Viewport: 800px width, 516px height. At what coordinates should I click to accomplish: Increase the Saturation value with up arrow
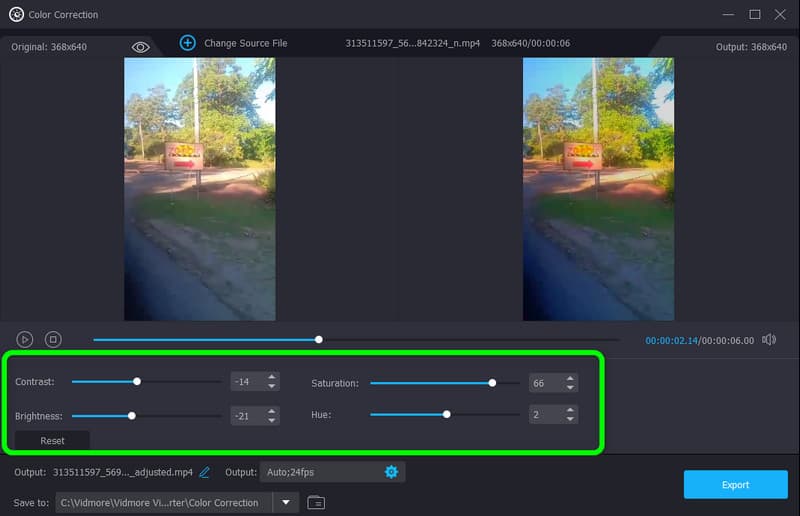coord(570,378)
